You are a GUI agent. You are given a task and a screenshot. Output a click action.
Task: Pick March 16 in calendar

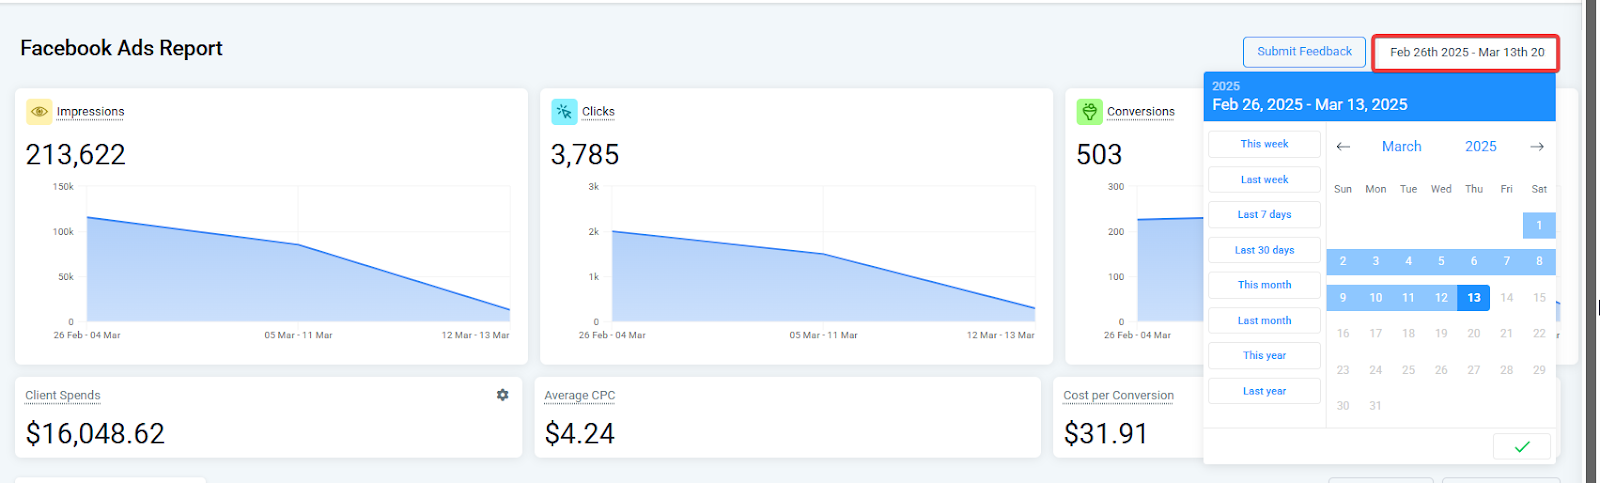pyautogui.click(x=1343, y=334)
